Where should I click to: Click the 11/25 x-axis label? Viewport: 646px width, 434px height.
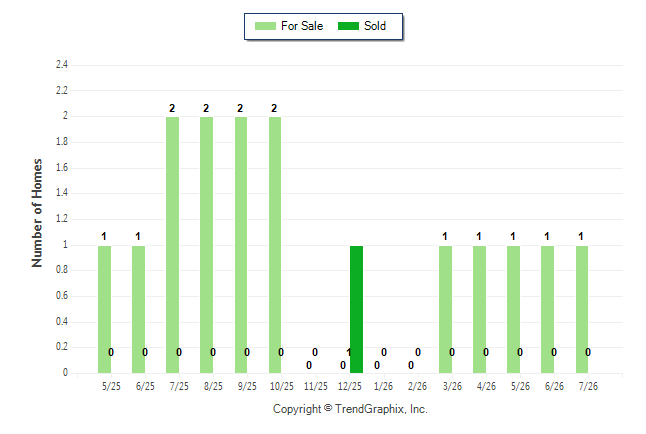316,386
